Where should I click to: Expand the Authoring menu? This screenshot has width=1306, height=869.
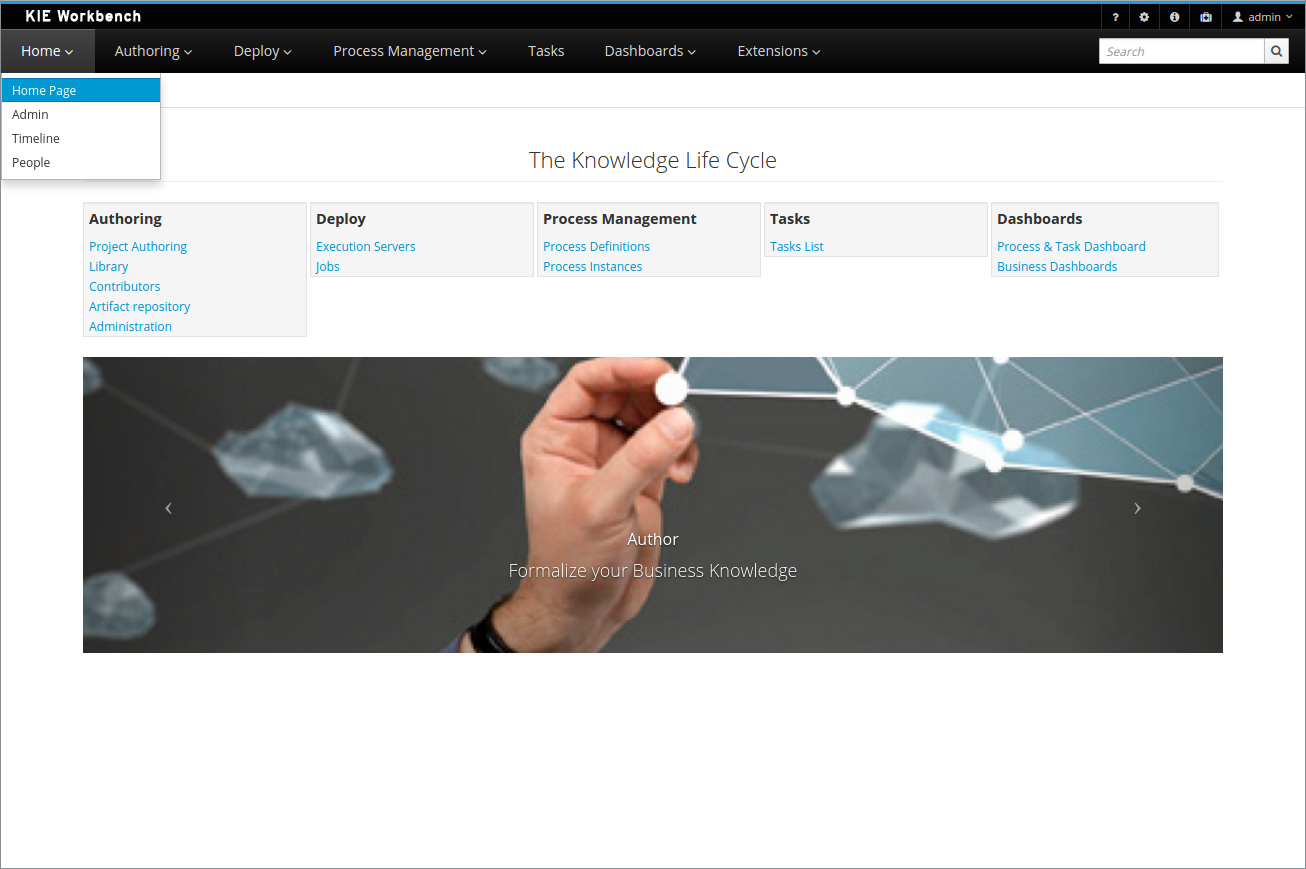pyautogui.click(x=153, y=51)
